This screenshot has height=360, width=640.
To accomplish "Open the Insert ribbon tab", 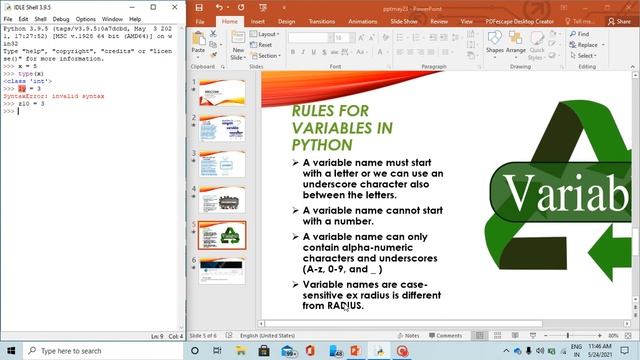I will pyautogui.click(x=258, y=21).
